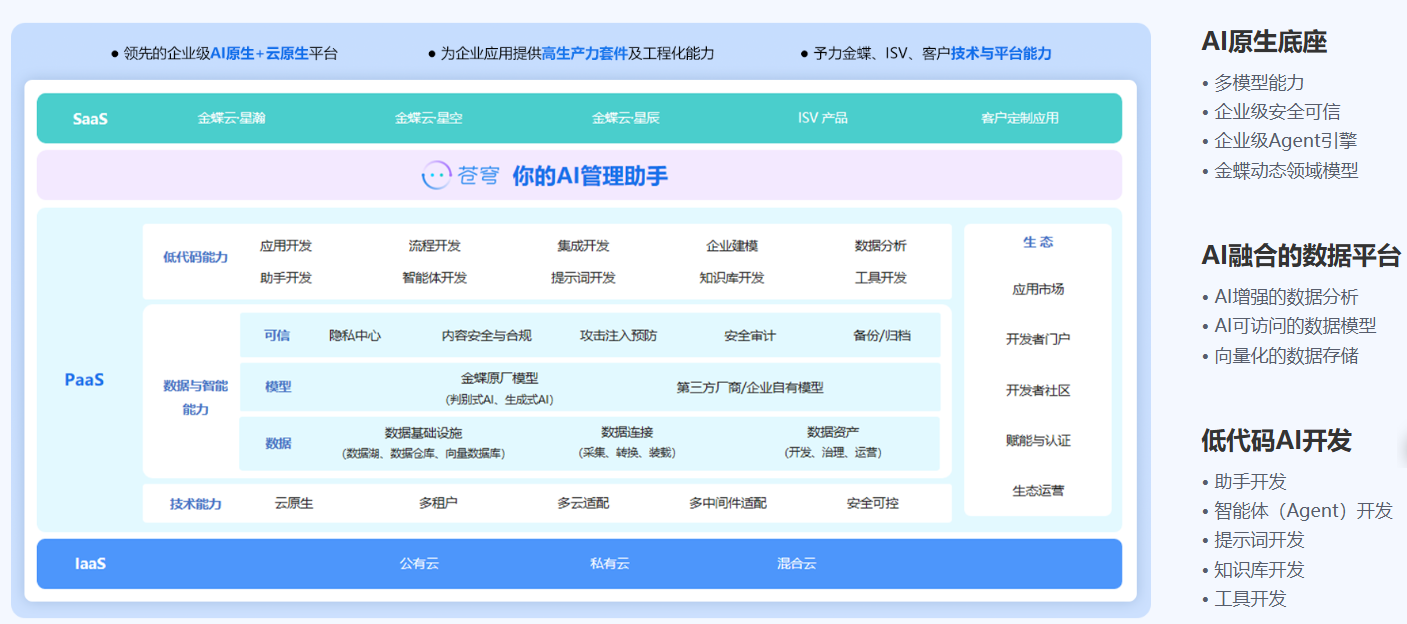1407x624 pixels.
Task: Select 安全可控 in the 技术能力 row
Action: (872, 503)
